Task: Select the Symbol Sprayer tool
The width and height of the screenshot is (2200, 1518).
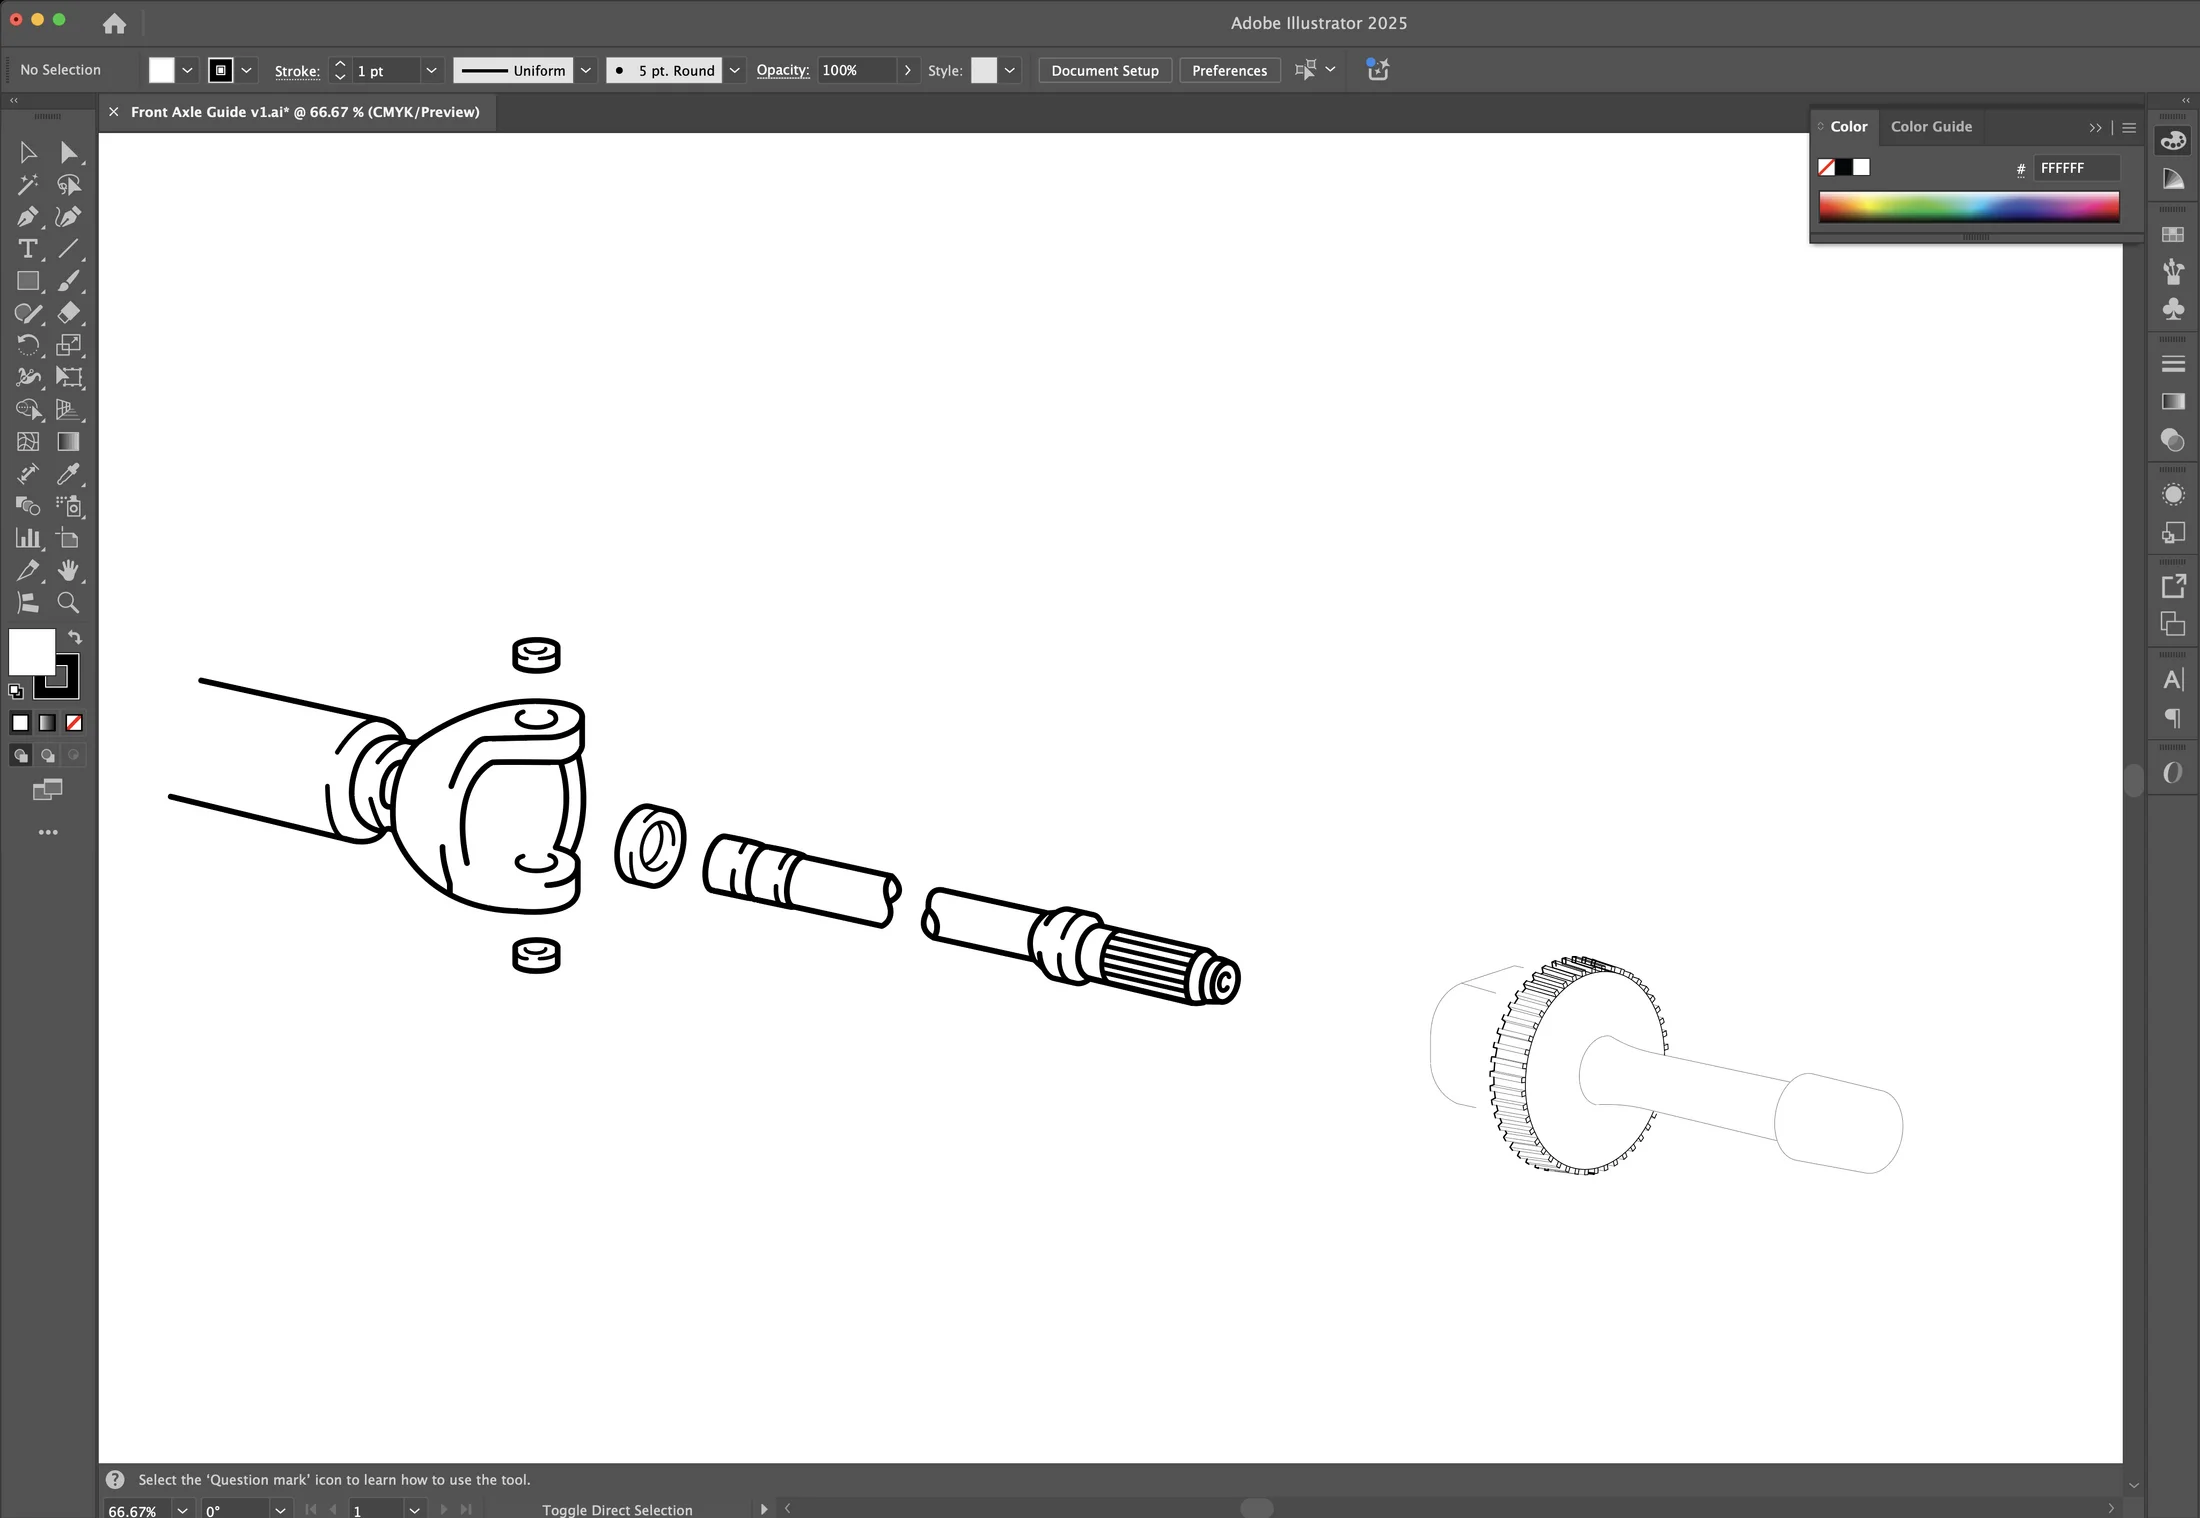Action: (68, 506)
